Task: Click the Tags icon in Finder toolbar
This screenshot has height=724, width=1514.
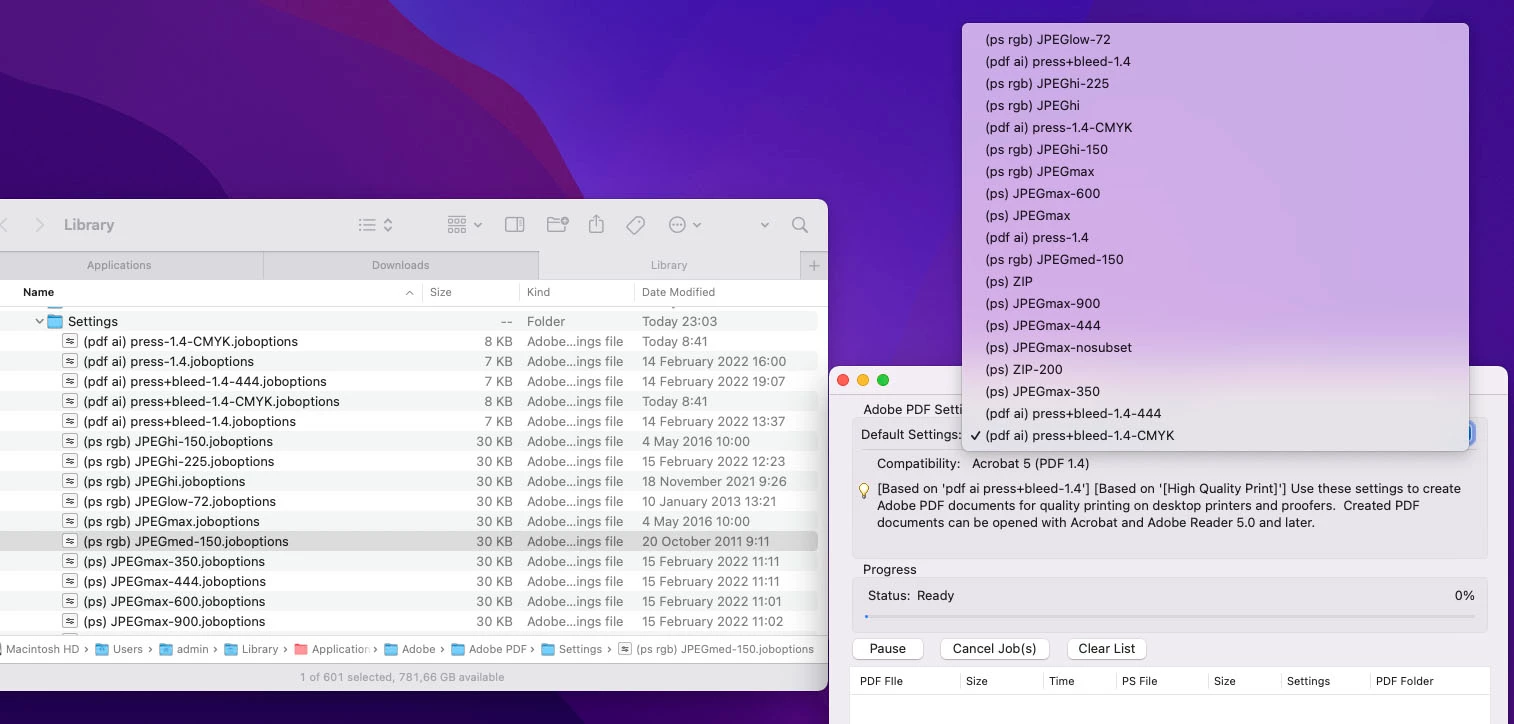Action: [635, 225]
